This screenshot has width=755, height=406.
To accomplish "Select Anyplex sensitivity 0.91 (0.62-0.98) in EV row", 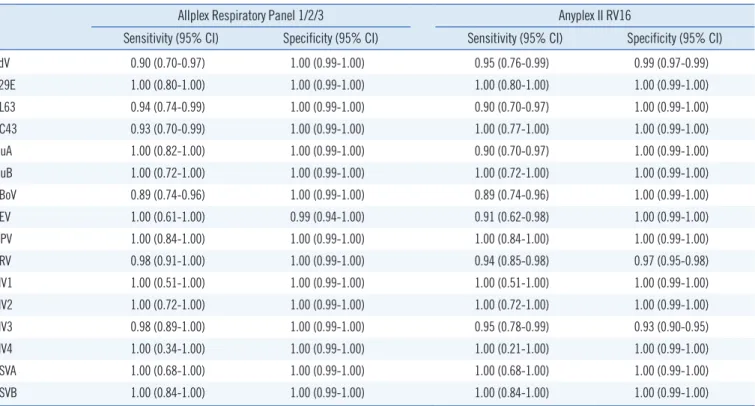I will coord(511,217).
